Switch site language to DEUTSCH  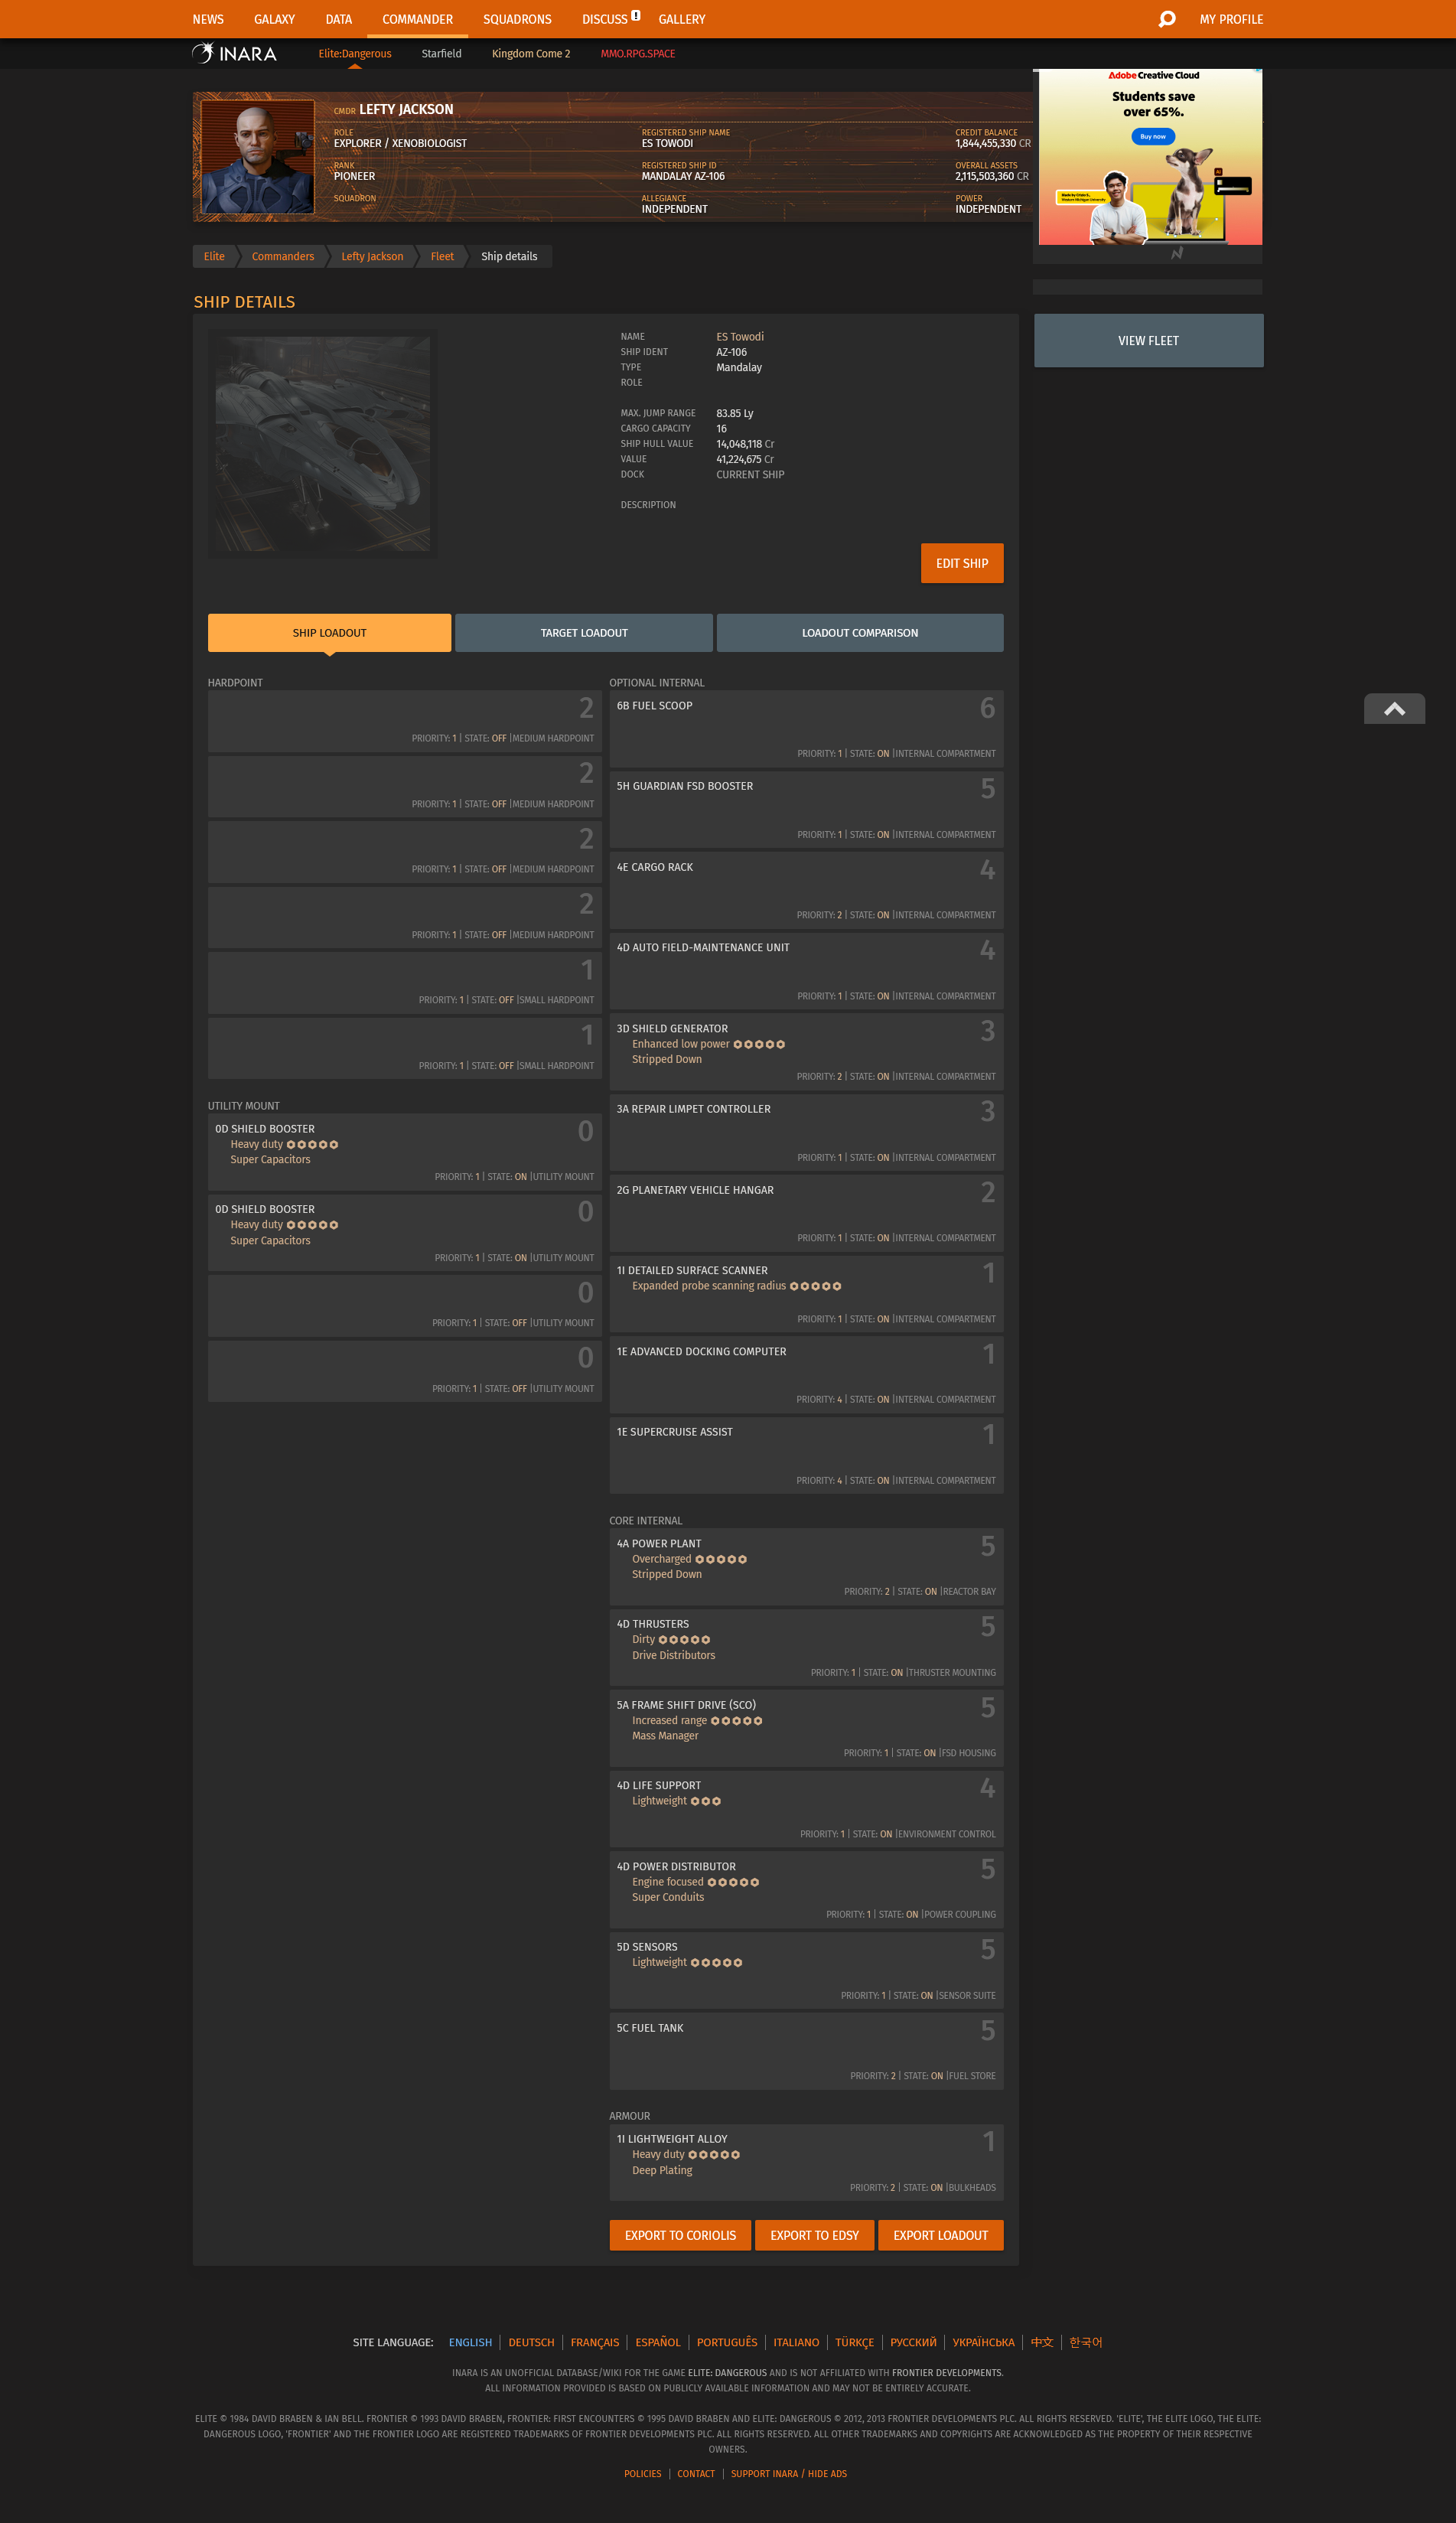(x=531, y=2342)
